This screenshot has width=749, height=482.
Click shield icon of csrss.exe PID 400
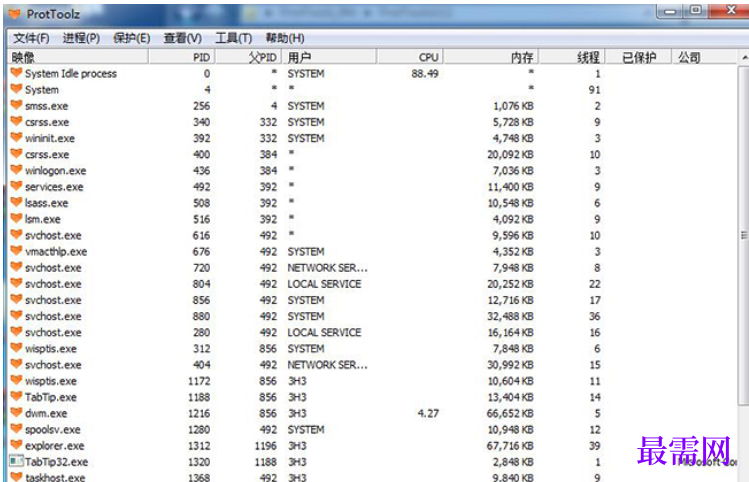[16, 154]
